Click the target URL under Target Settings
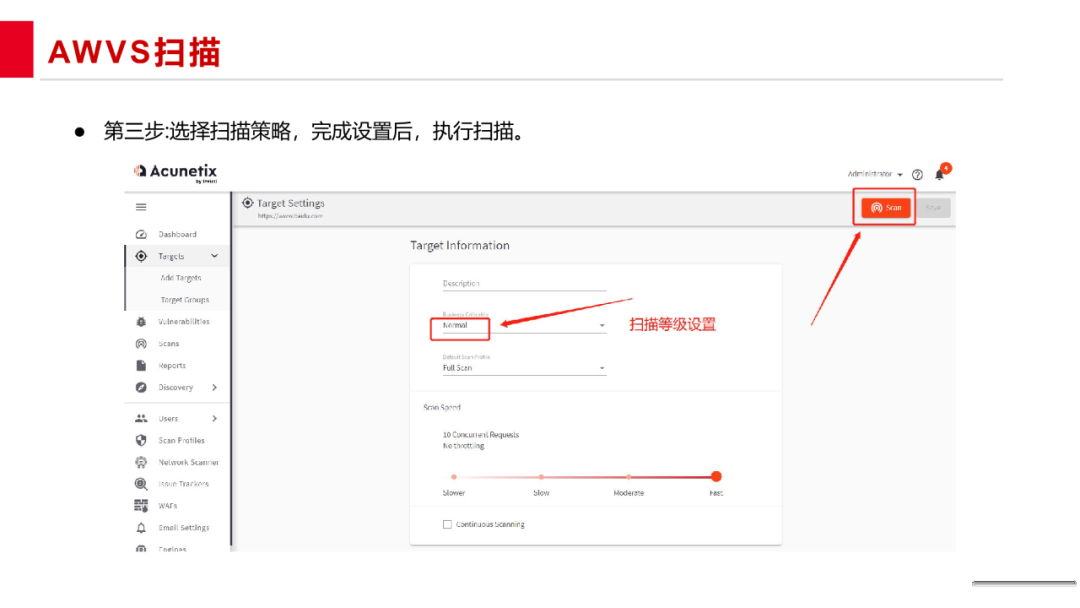Image resolution: width=1080 pixels, height=608 pixels. [290, 216]
